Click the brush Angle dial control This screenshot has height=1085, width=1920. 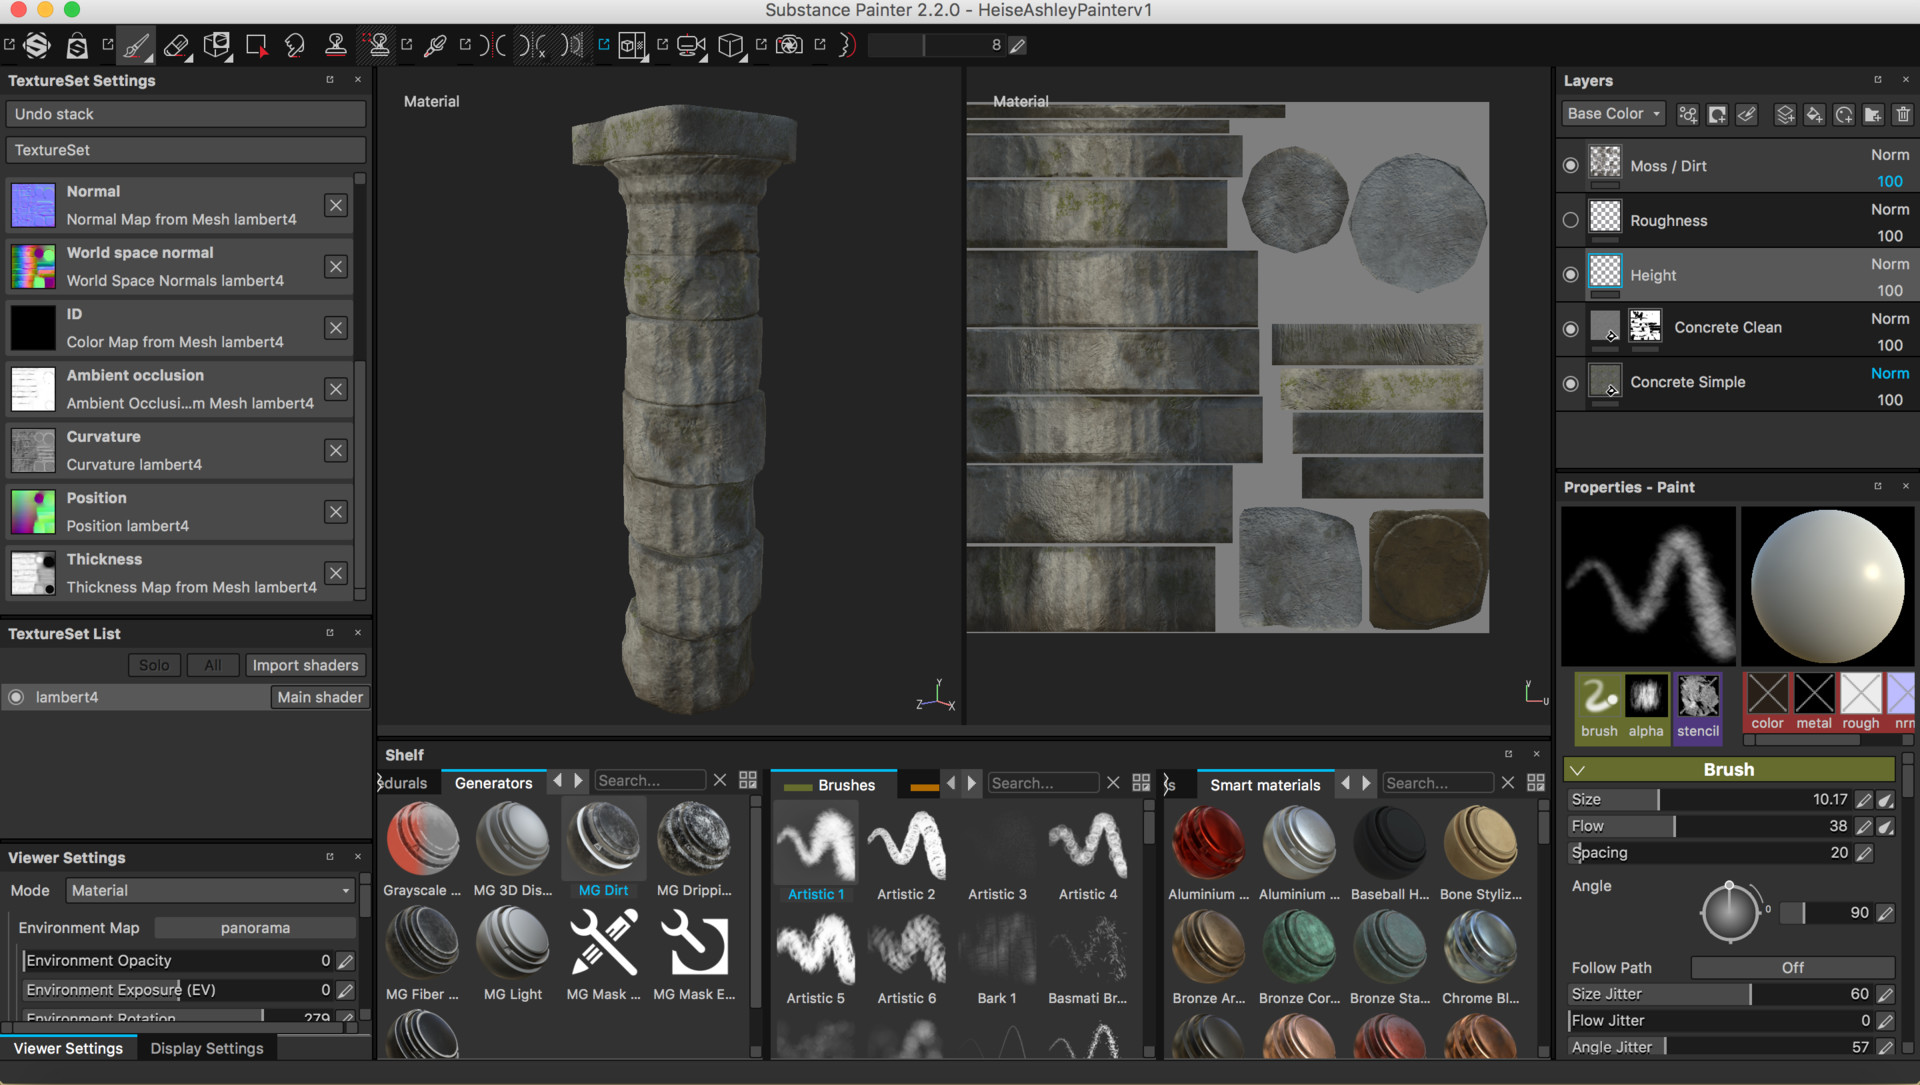point(1732,911)
